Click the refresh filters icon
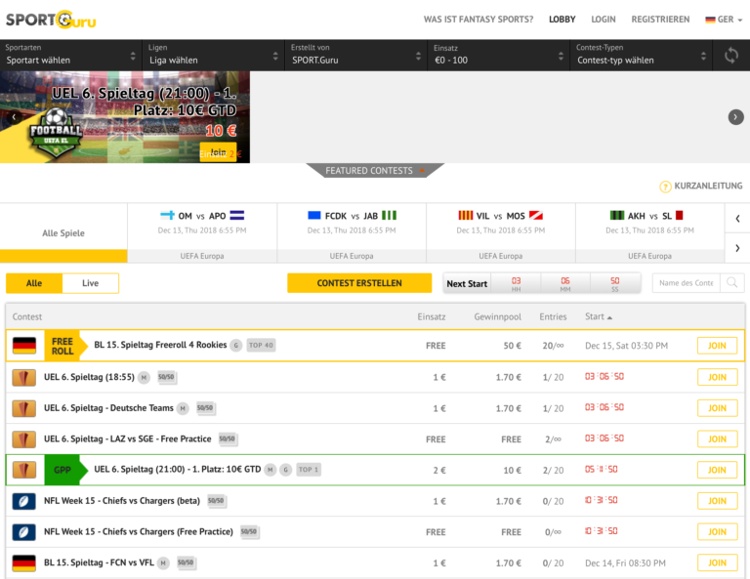This screenshot has width=750, height=579. coord(731,55)
